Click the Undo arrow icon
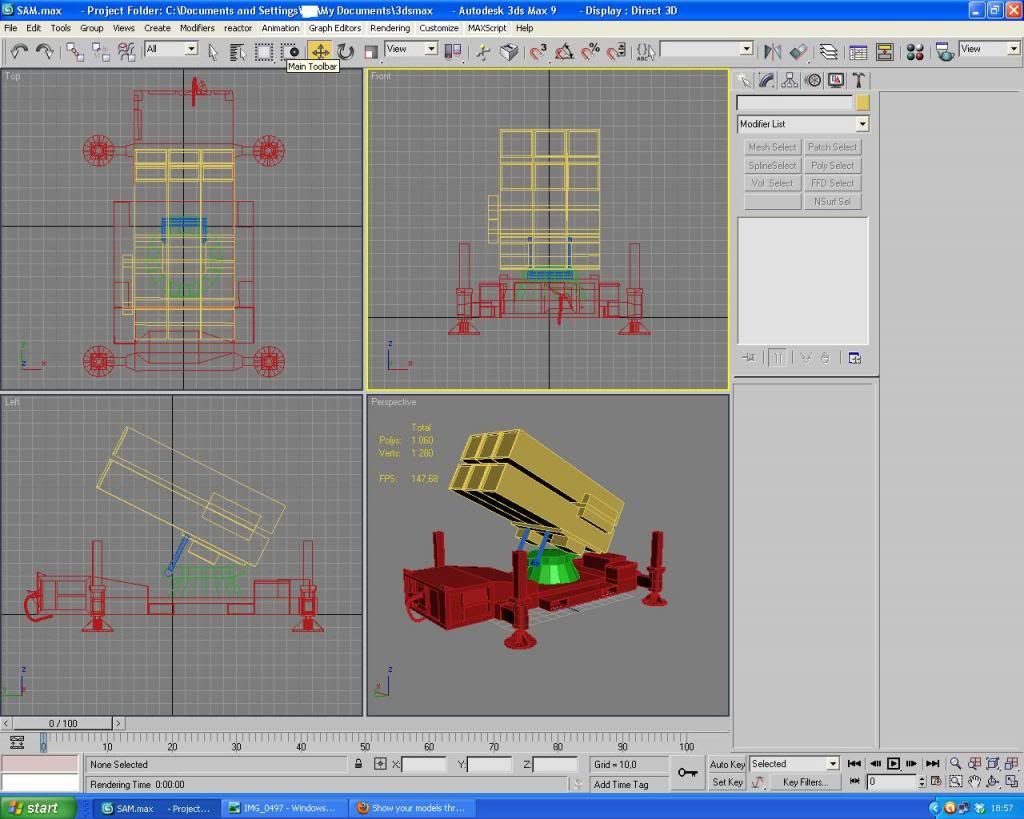Image resolution: width=1024 pixels, height=819 pixels. (19, 51)
